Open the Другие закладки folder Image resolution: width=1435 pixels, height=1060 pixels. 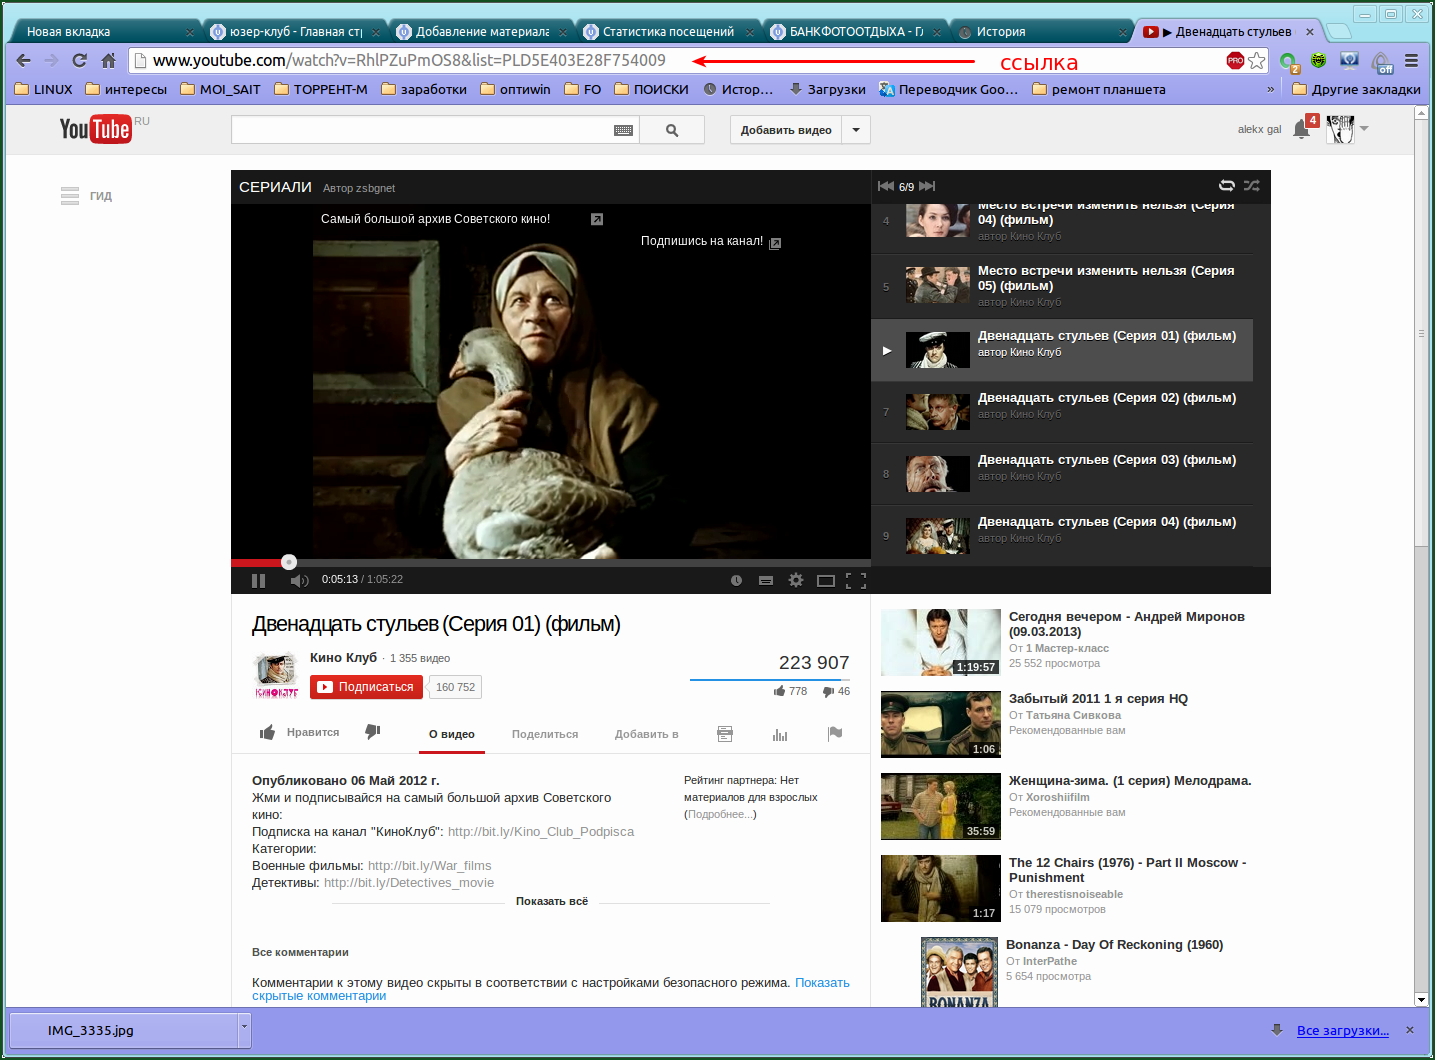click(x=1356, y=89)
